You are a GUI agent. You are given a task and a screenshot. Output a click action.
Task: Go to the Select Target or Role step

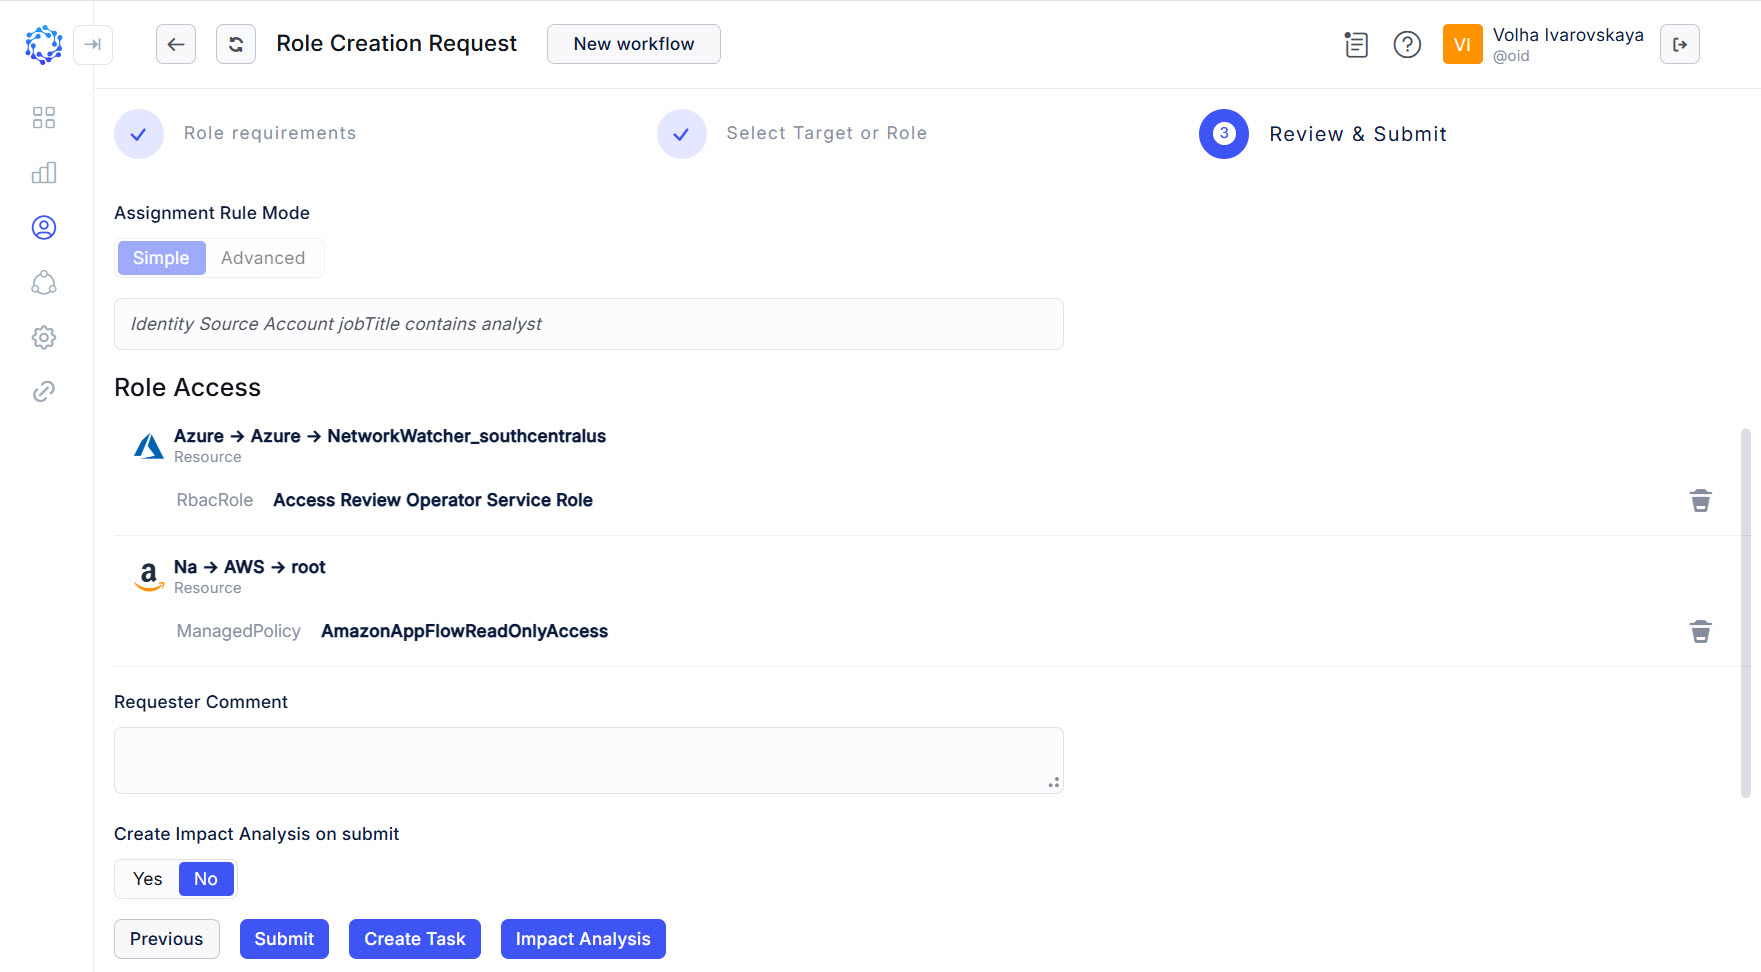click(x=825, y=134)
